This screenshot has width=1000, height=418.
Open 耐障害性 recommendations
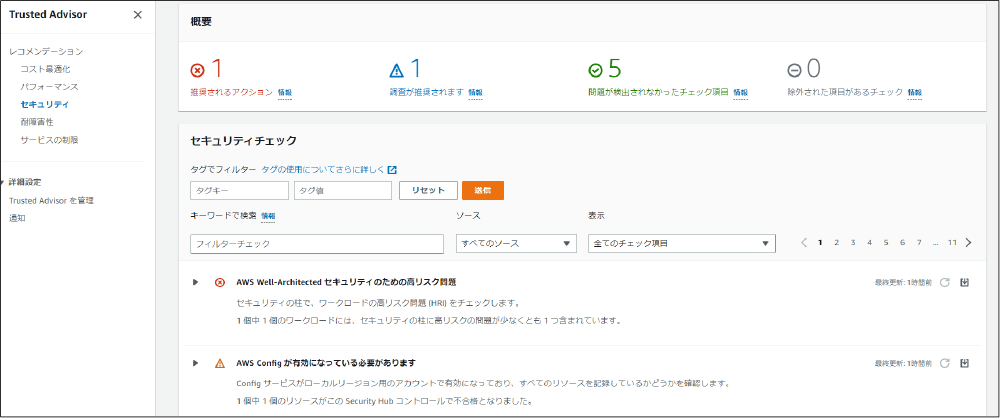tap(36, 122)
